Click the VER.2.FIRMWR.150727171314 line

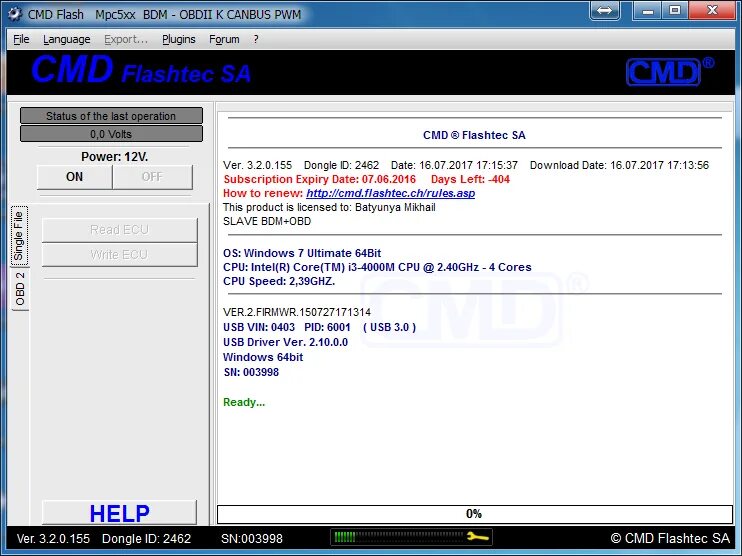[297, 312]
